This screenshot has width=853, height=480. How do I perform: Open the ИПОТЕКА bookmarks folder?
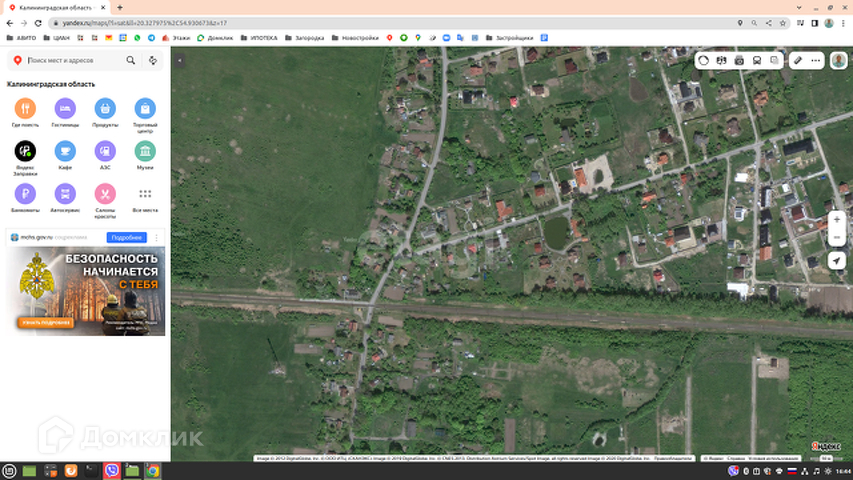point(259,38)
